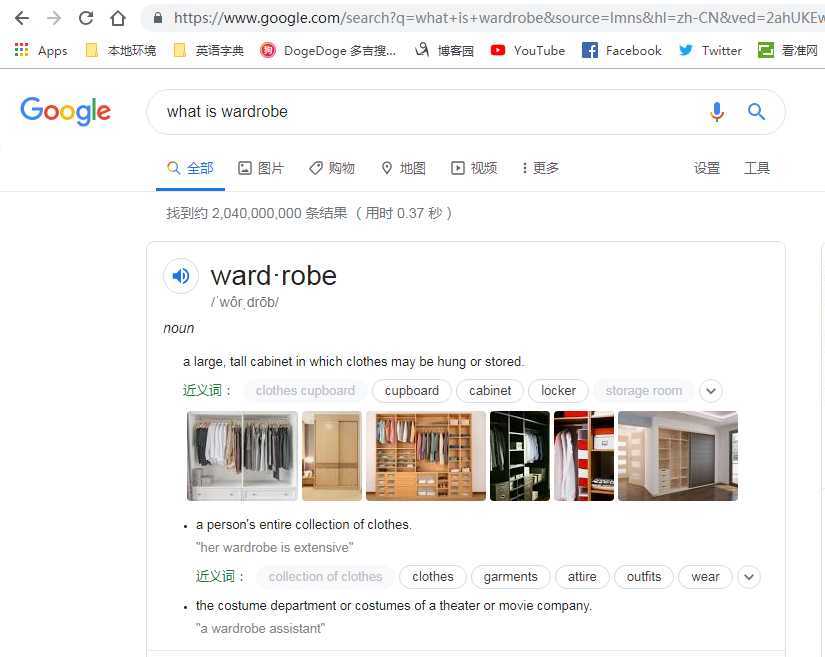Expand more synonyms next to 'storage room'

[x=711, y=391]
